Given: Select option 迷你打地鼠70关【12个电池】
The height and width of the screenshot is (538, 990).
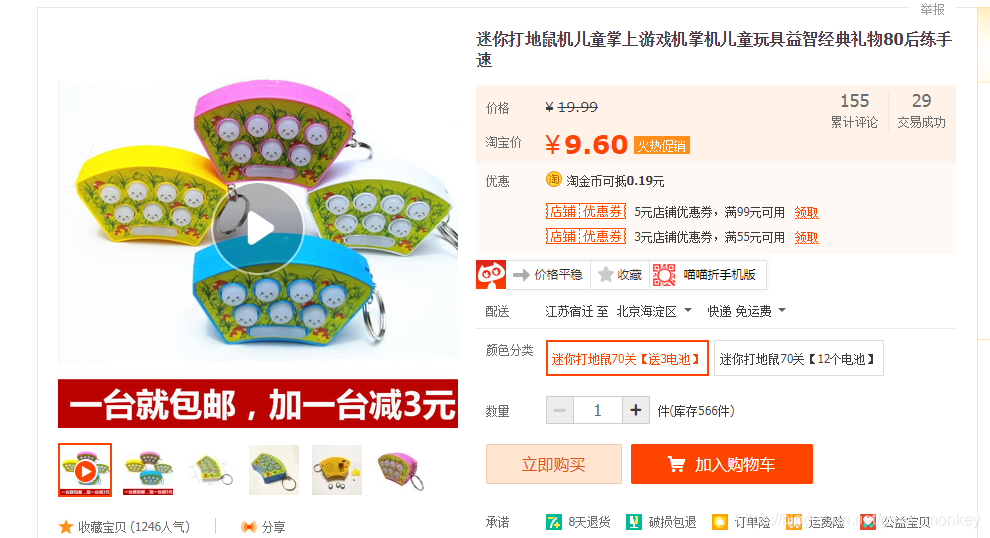Looking at the screenshot, I should click(799, 358).
